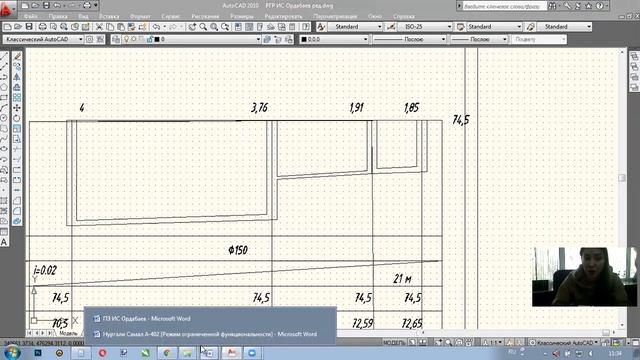Open the multileader style Standard dropdown
The width and height of the screenshot is (640, 360).
pyautogui.click(x=564, y=27)
